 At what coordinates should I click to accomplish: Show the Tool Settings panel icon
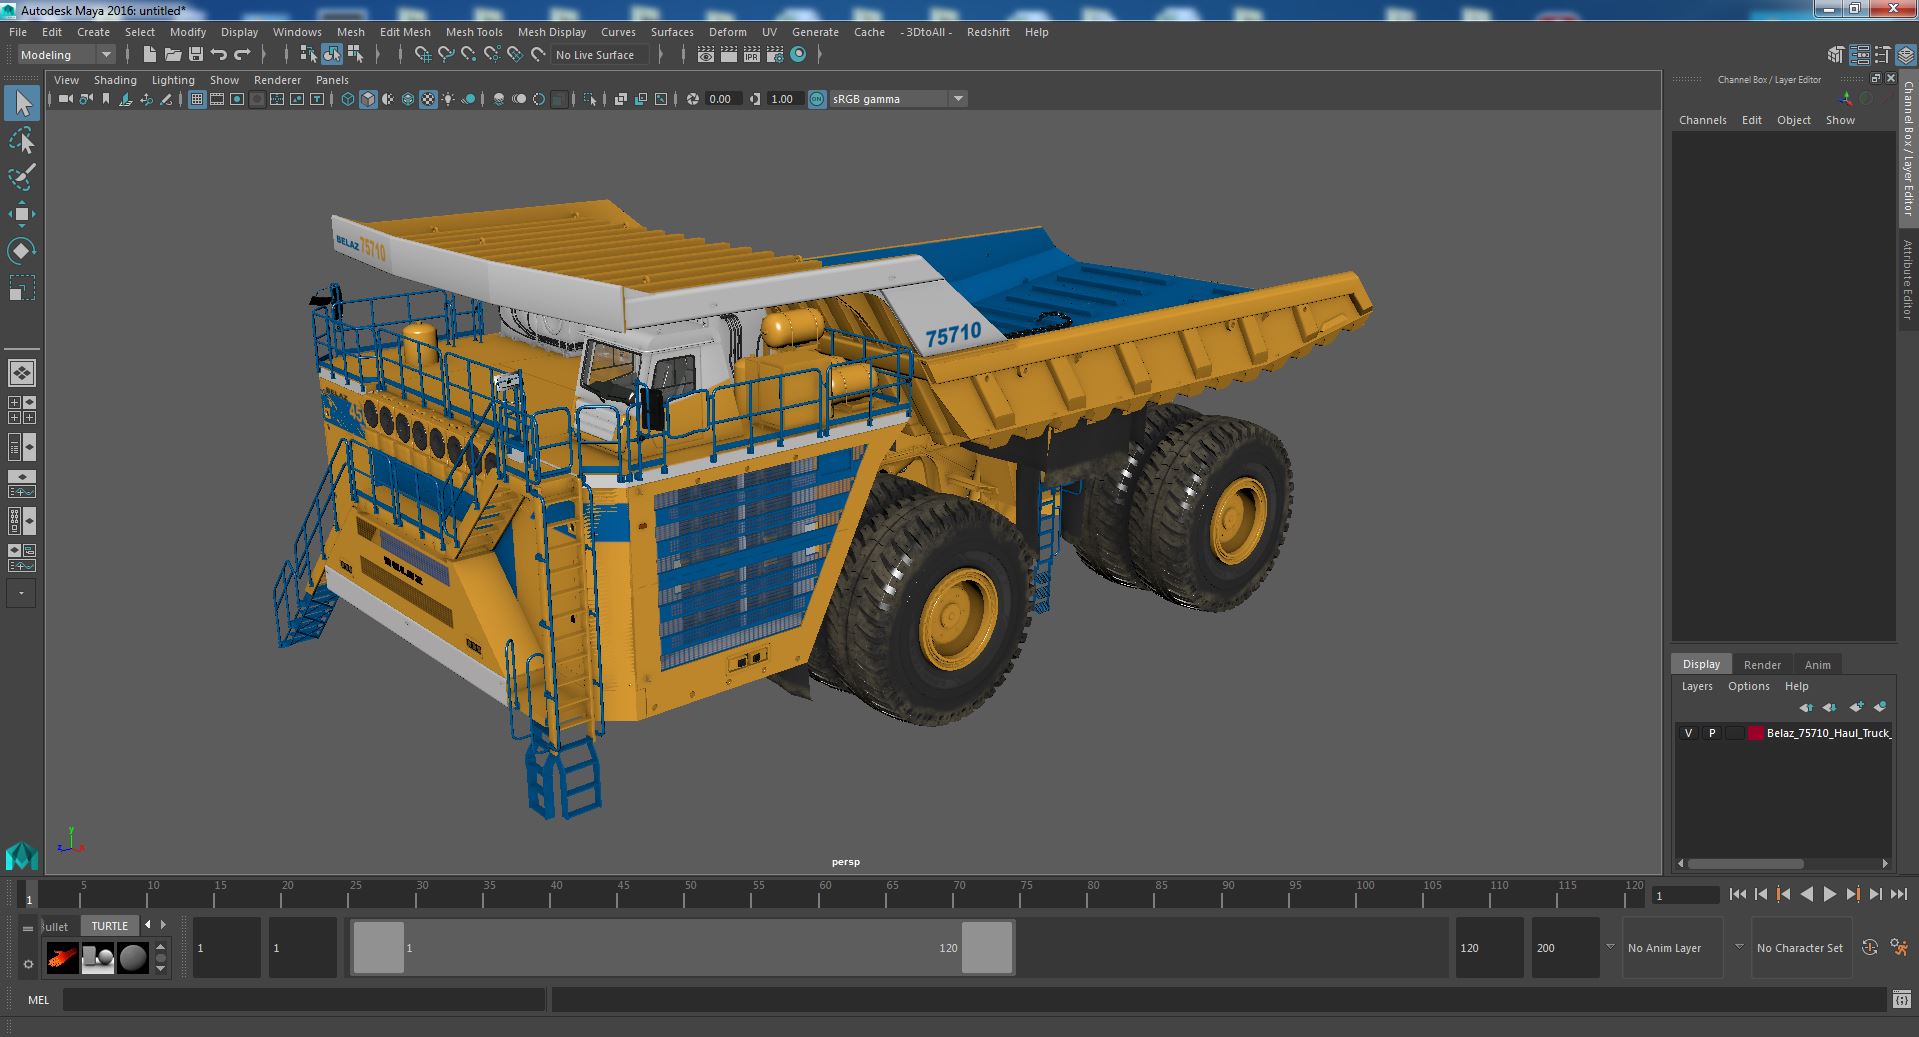(x=1883, y=55)
